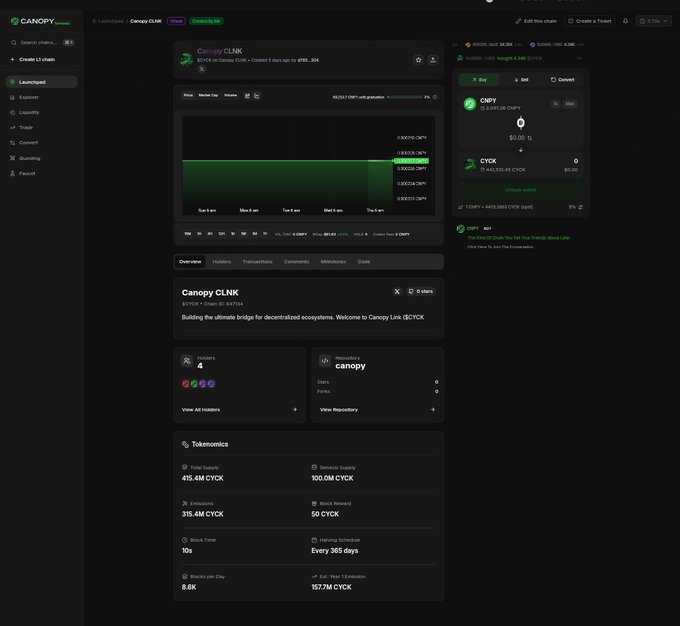Switch to the Comments tab
This screenshot has width=680, height=626.
[297, 262]
